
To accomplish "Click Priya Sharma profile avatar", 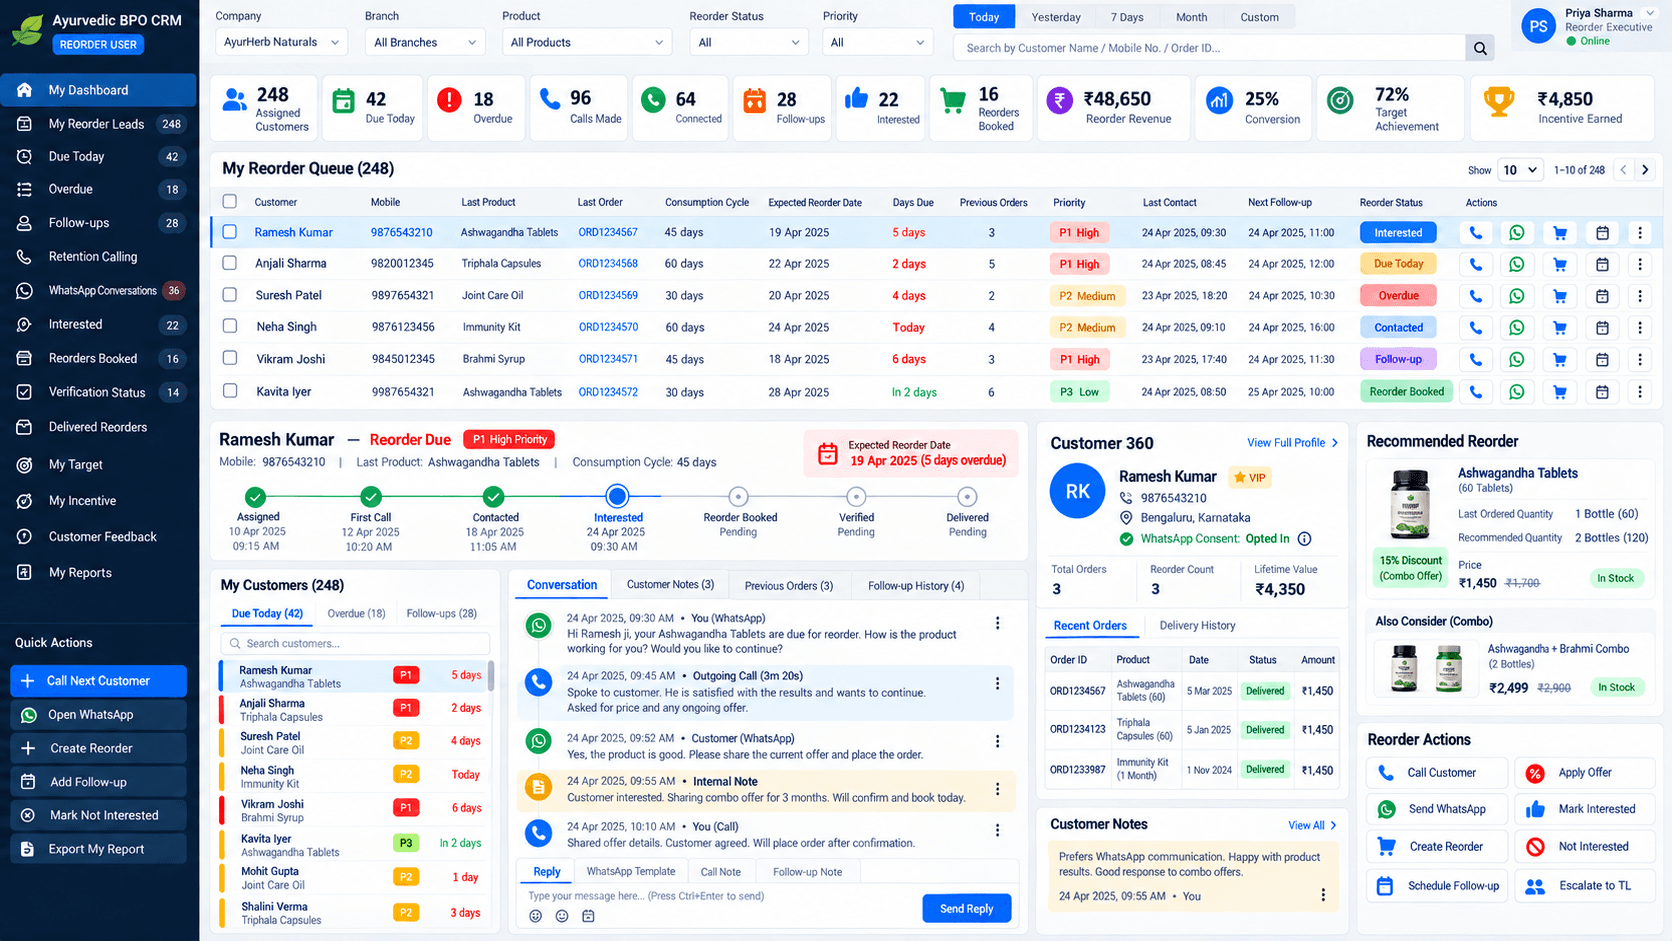I will (x=1538, y=27).
